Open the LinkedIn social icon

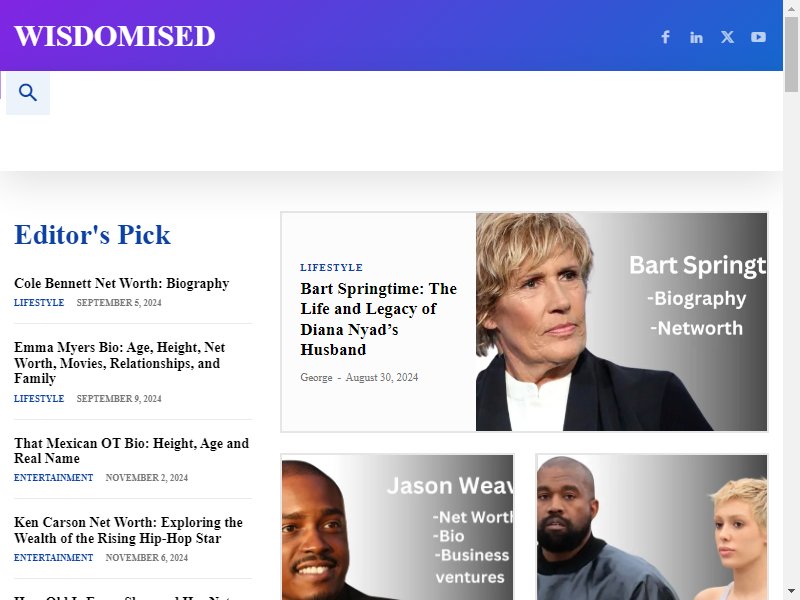(x=696, y=37)
